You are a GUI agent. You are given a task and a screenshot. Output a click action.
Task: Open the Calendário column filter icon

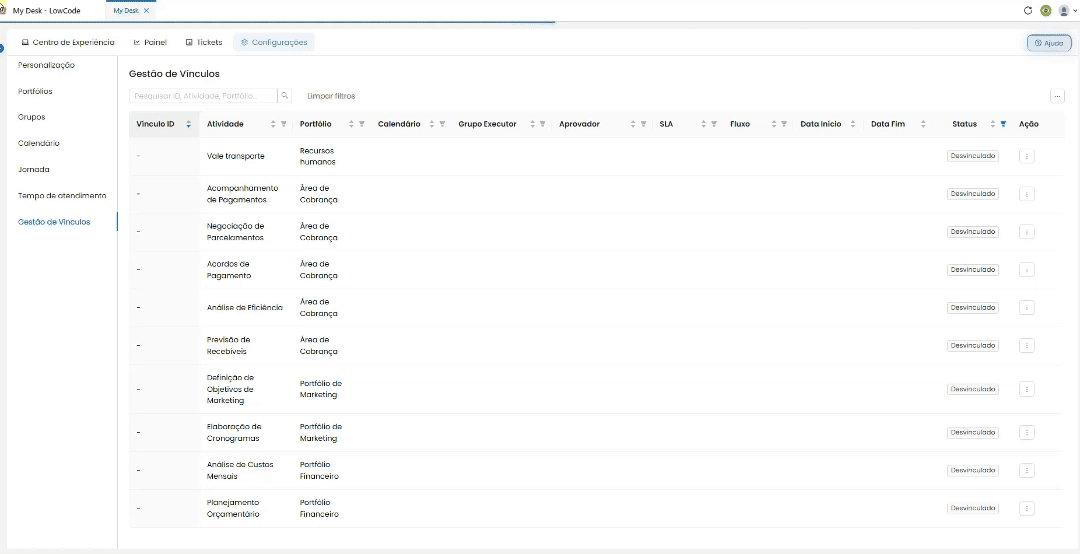(442, 125)
